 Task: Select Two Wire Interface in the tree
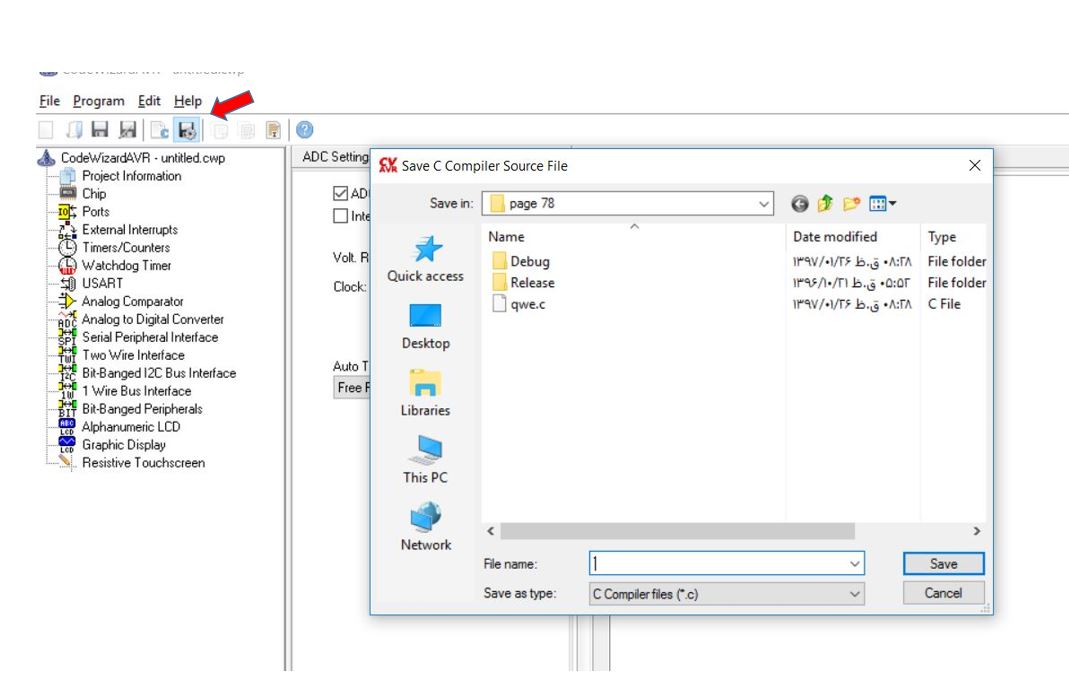[x=133, y=355]
